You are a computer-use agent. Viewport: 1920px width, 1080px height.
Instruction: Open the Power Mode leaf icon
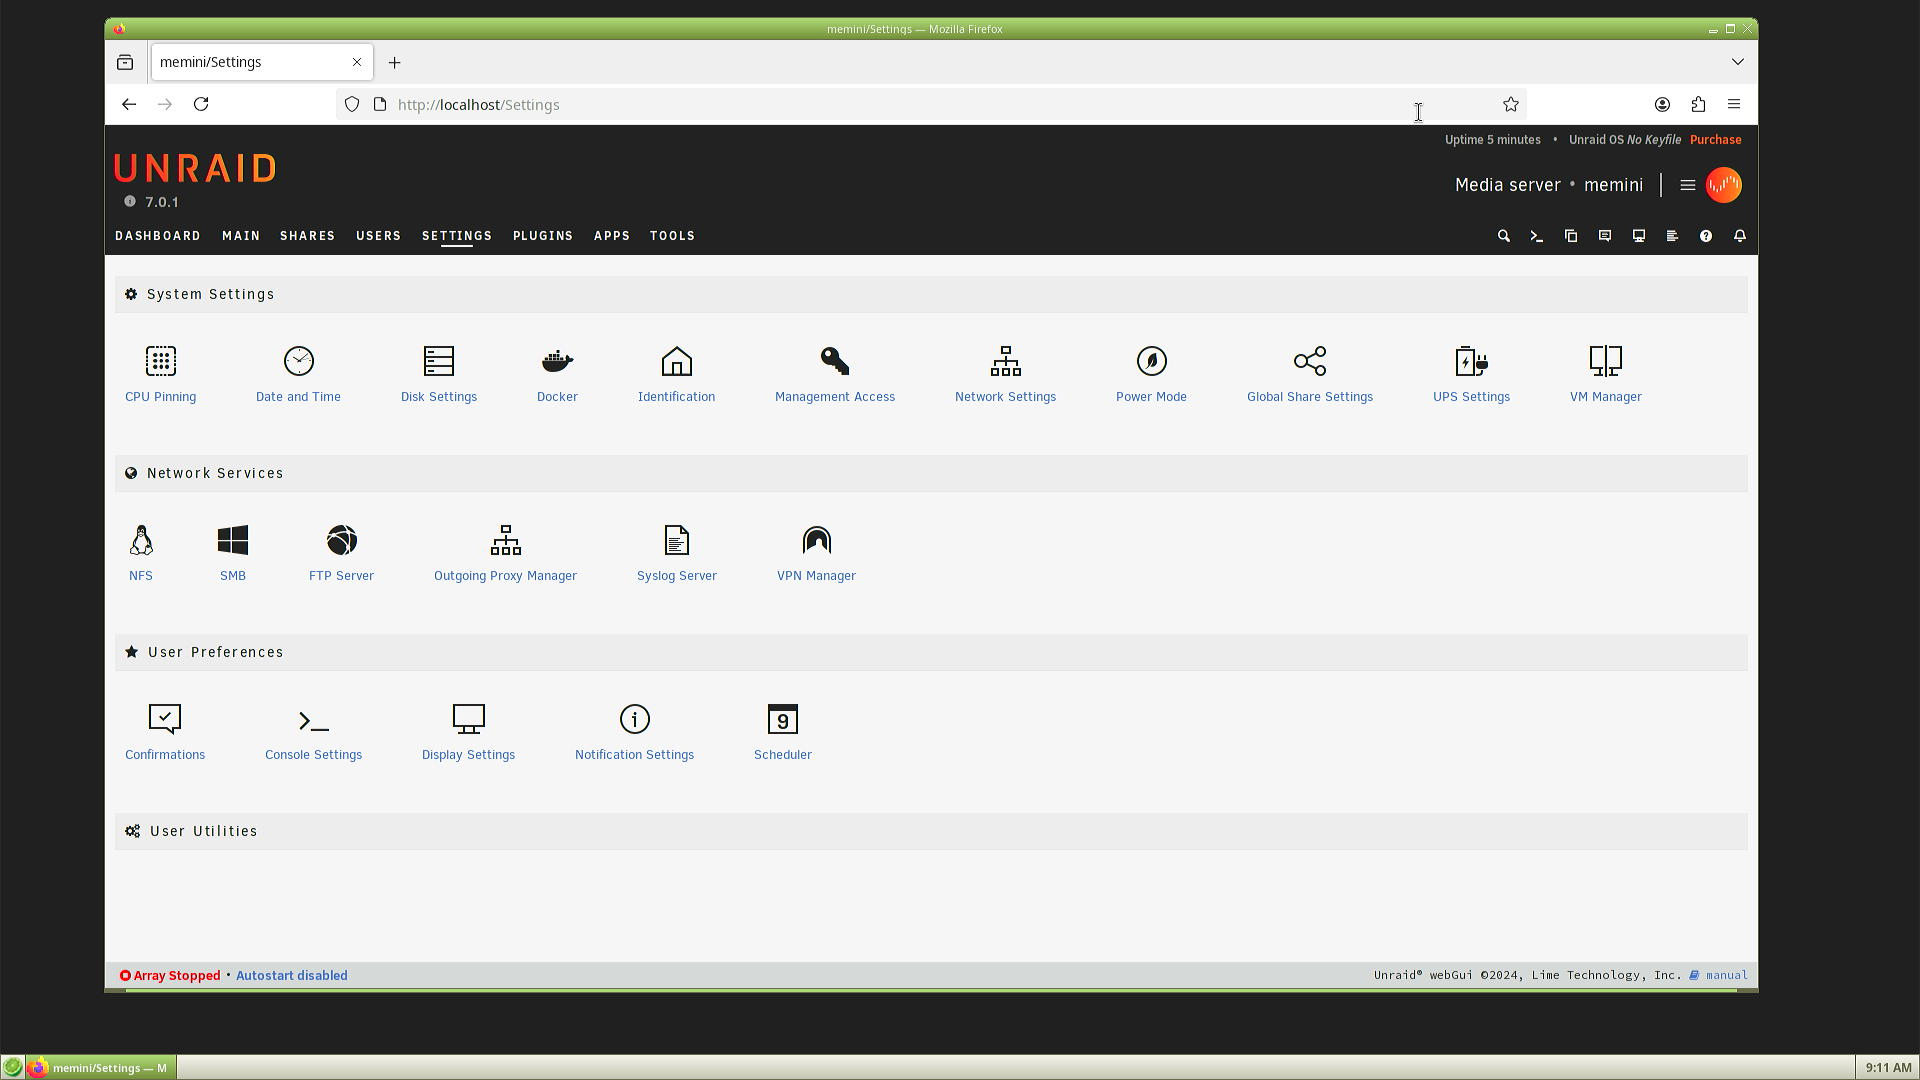point(1151,361)
